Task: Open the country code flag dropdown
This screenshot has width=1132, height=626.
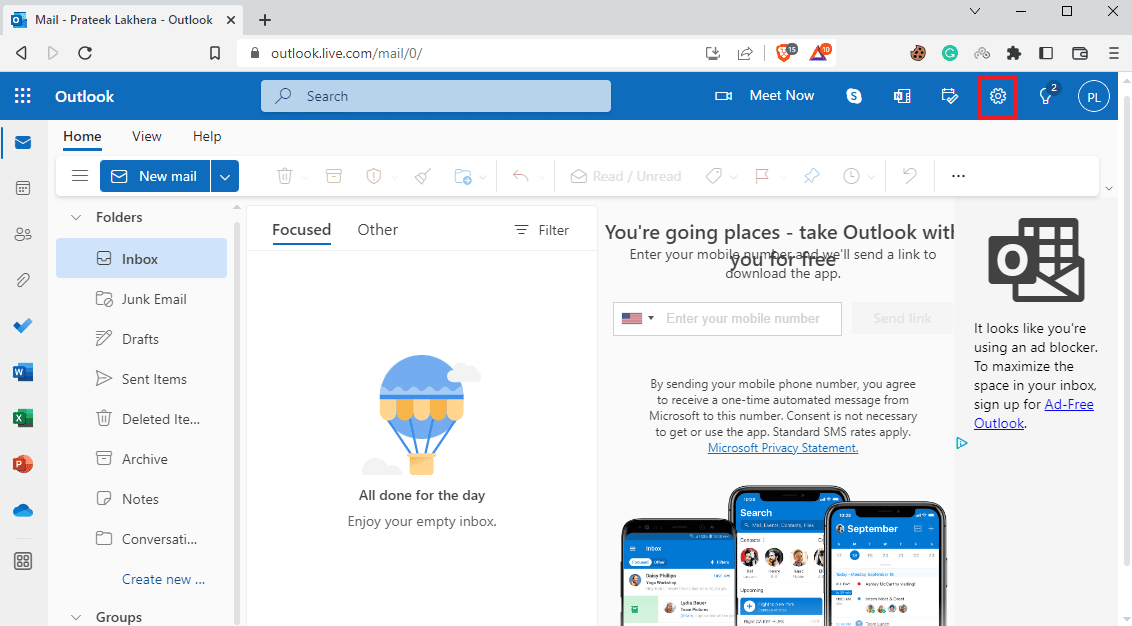Action: (x=638, y=318)
